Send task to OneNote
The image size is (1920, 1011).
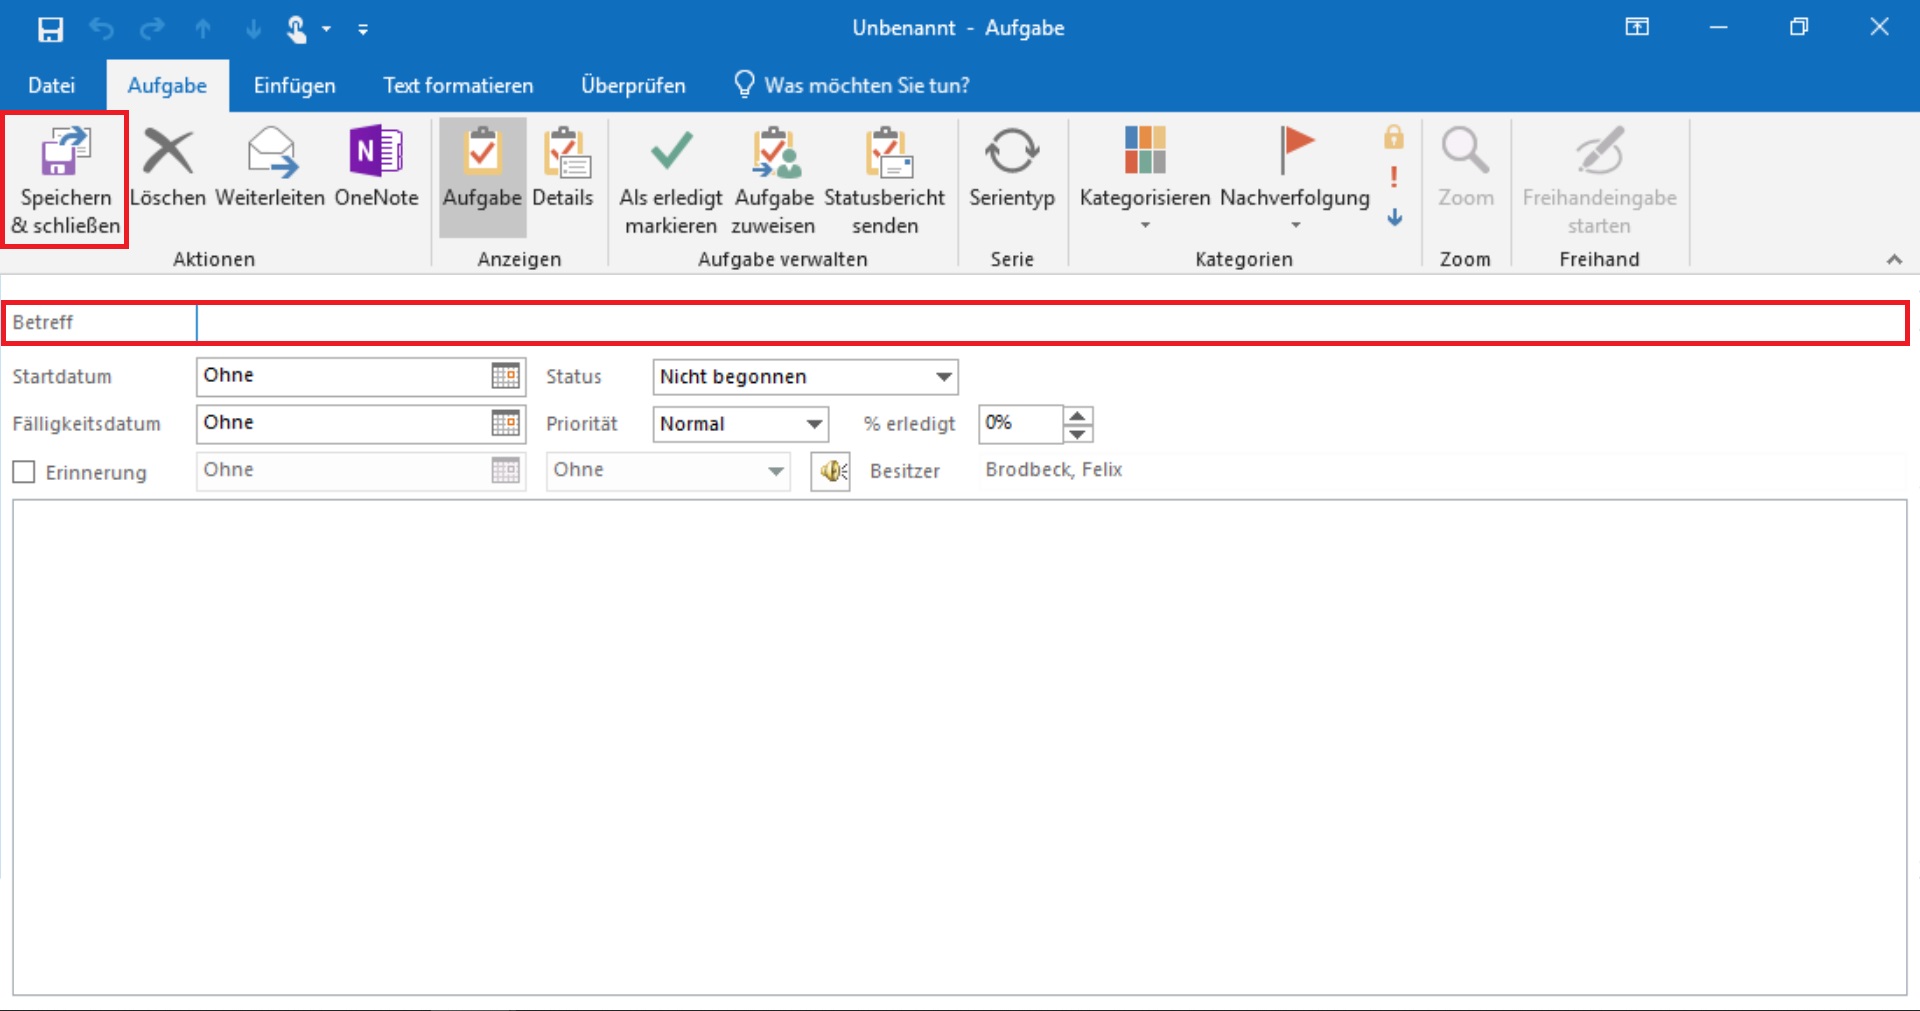376,168
